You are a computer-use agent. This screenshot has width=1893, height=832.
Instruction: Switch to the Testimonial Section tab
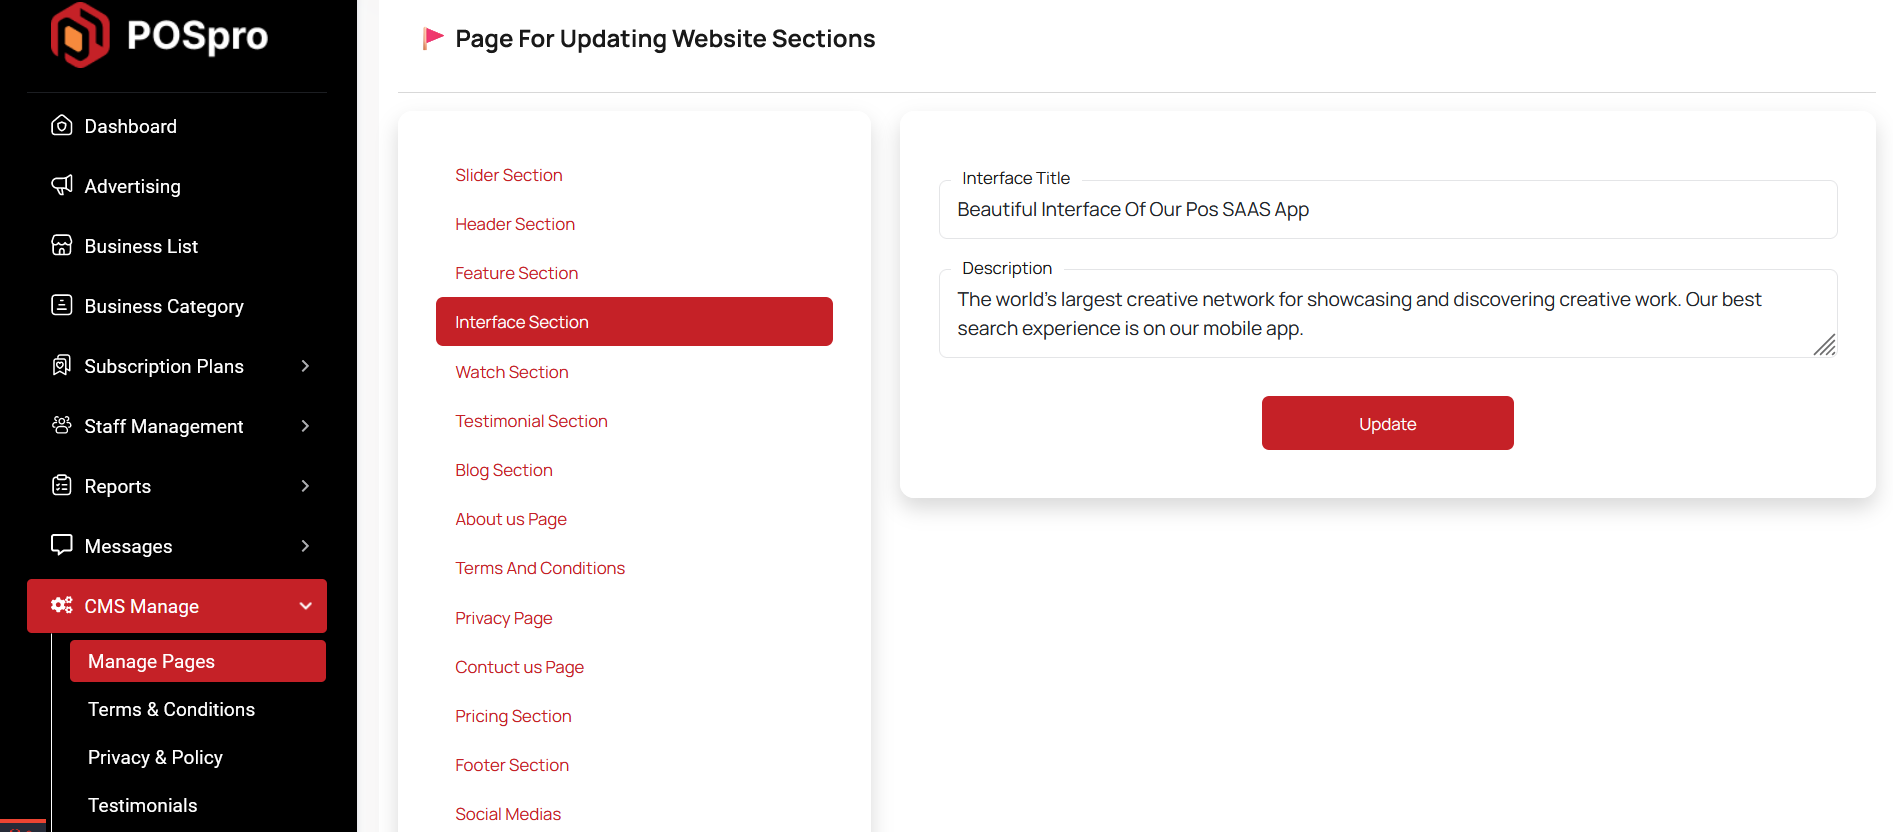click(x=531, y=421)
